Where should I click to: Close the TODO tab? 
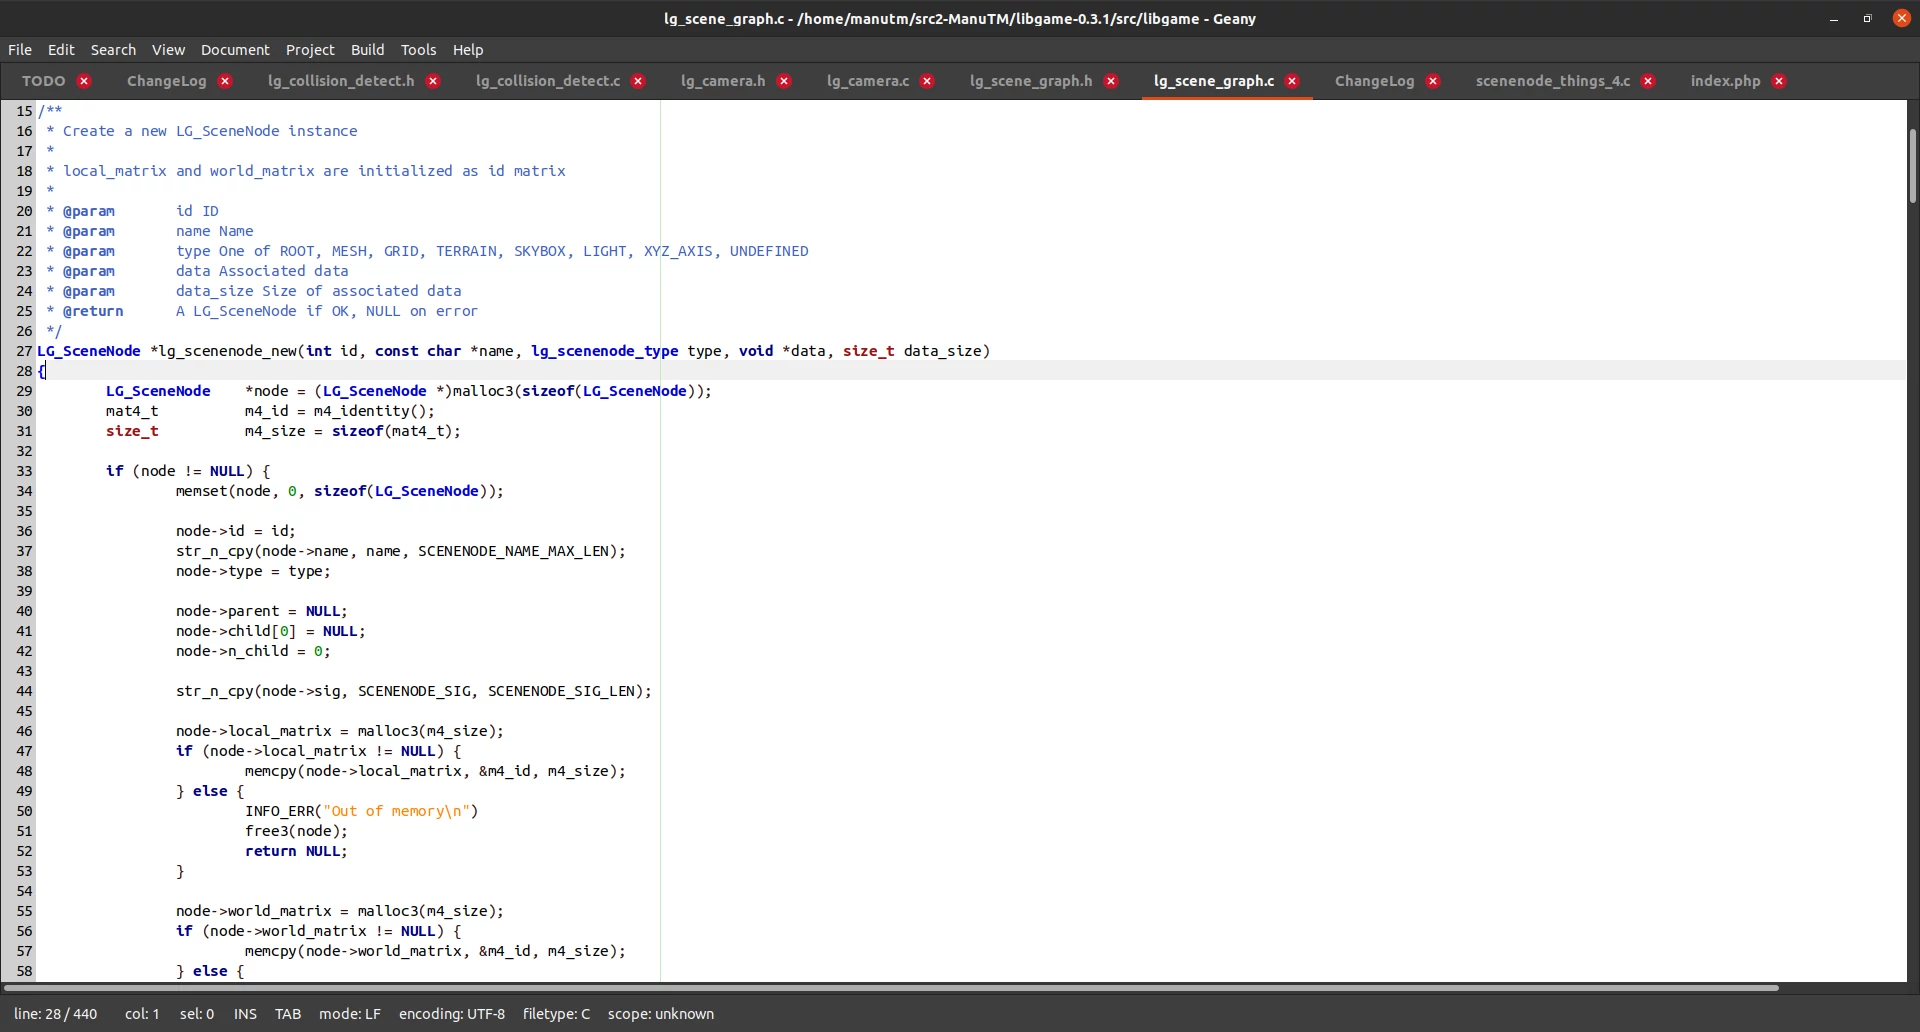coord(85,81)
